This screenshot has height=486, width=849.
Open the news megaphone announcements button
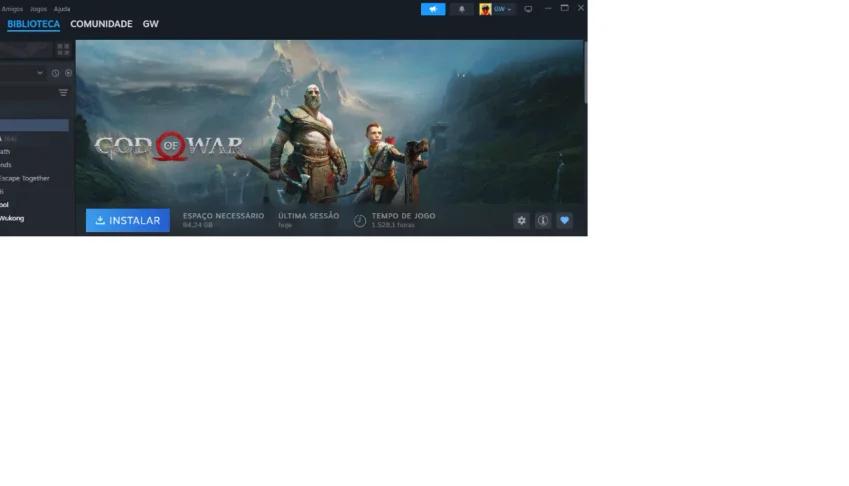pyautogui.click(x=433, y=9)
